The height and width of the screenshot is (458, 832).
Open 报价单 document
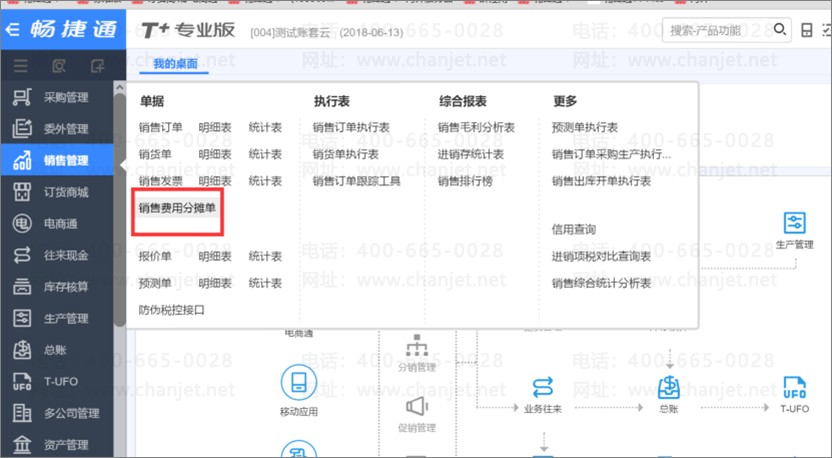(155, 256)
